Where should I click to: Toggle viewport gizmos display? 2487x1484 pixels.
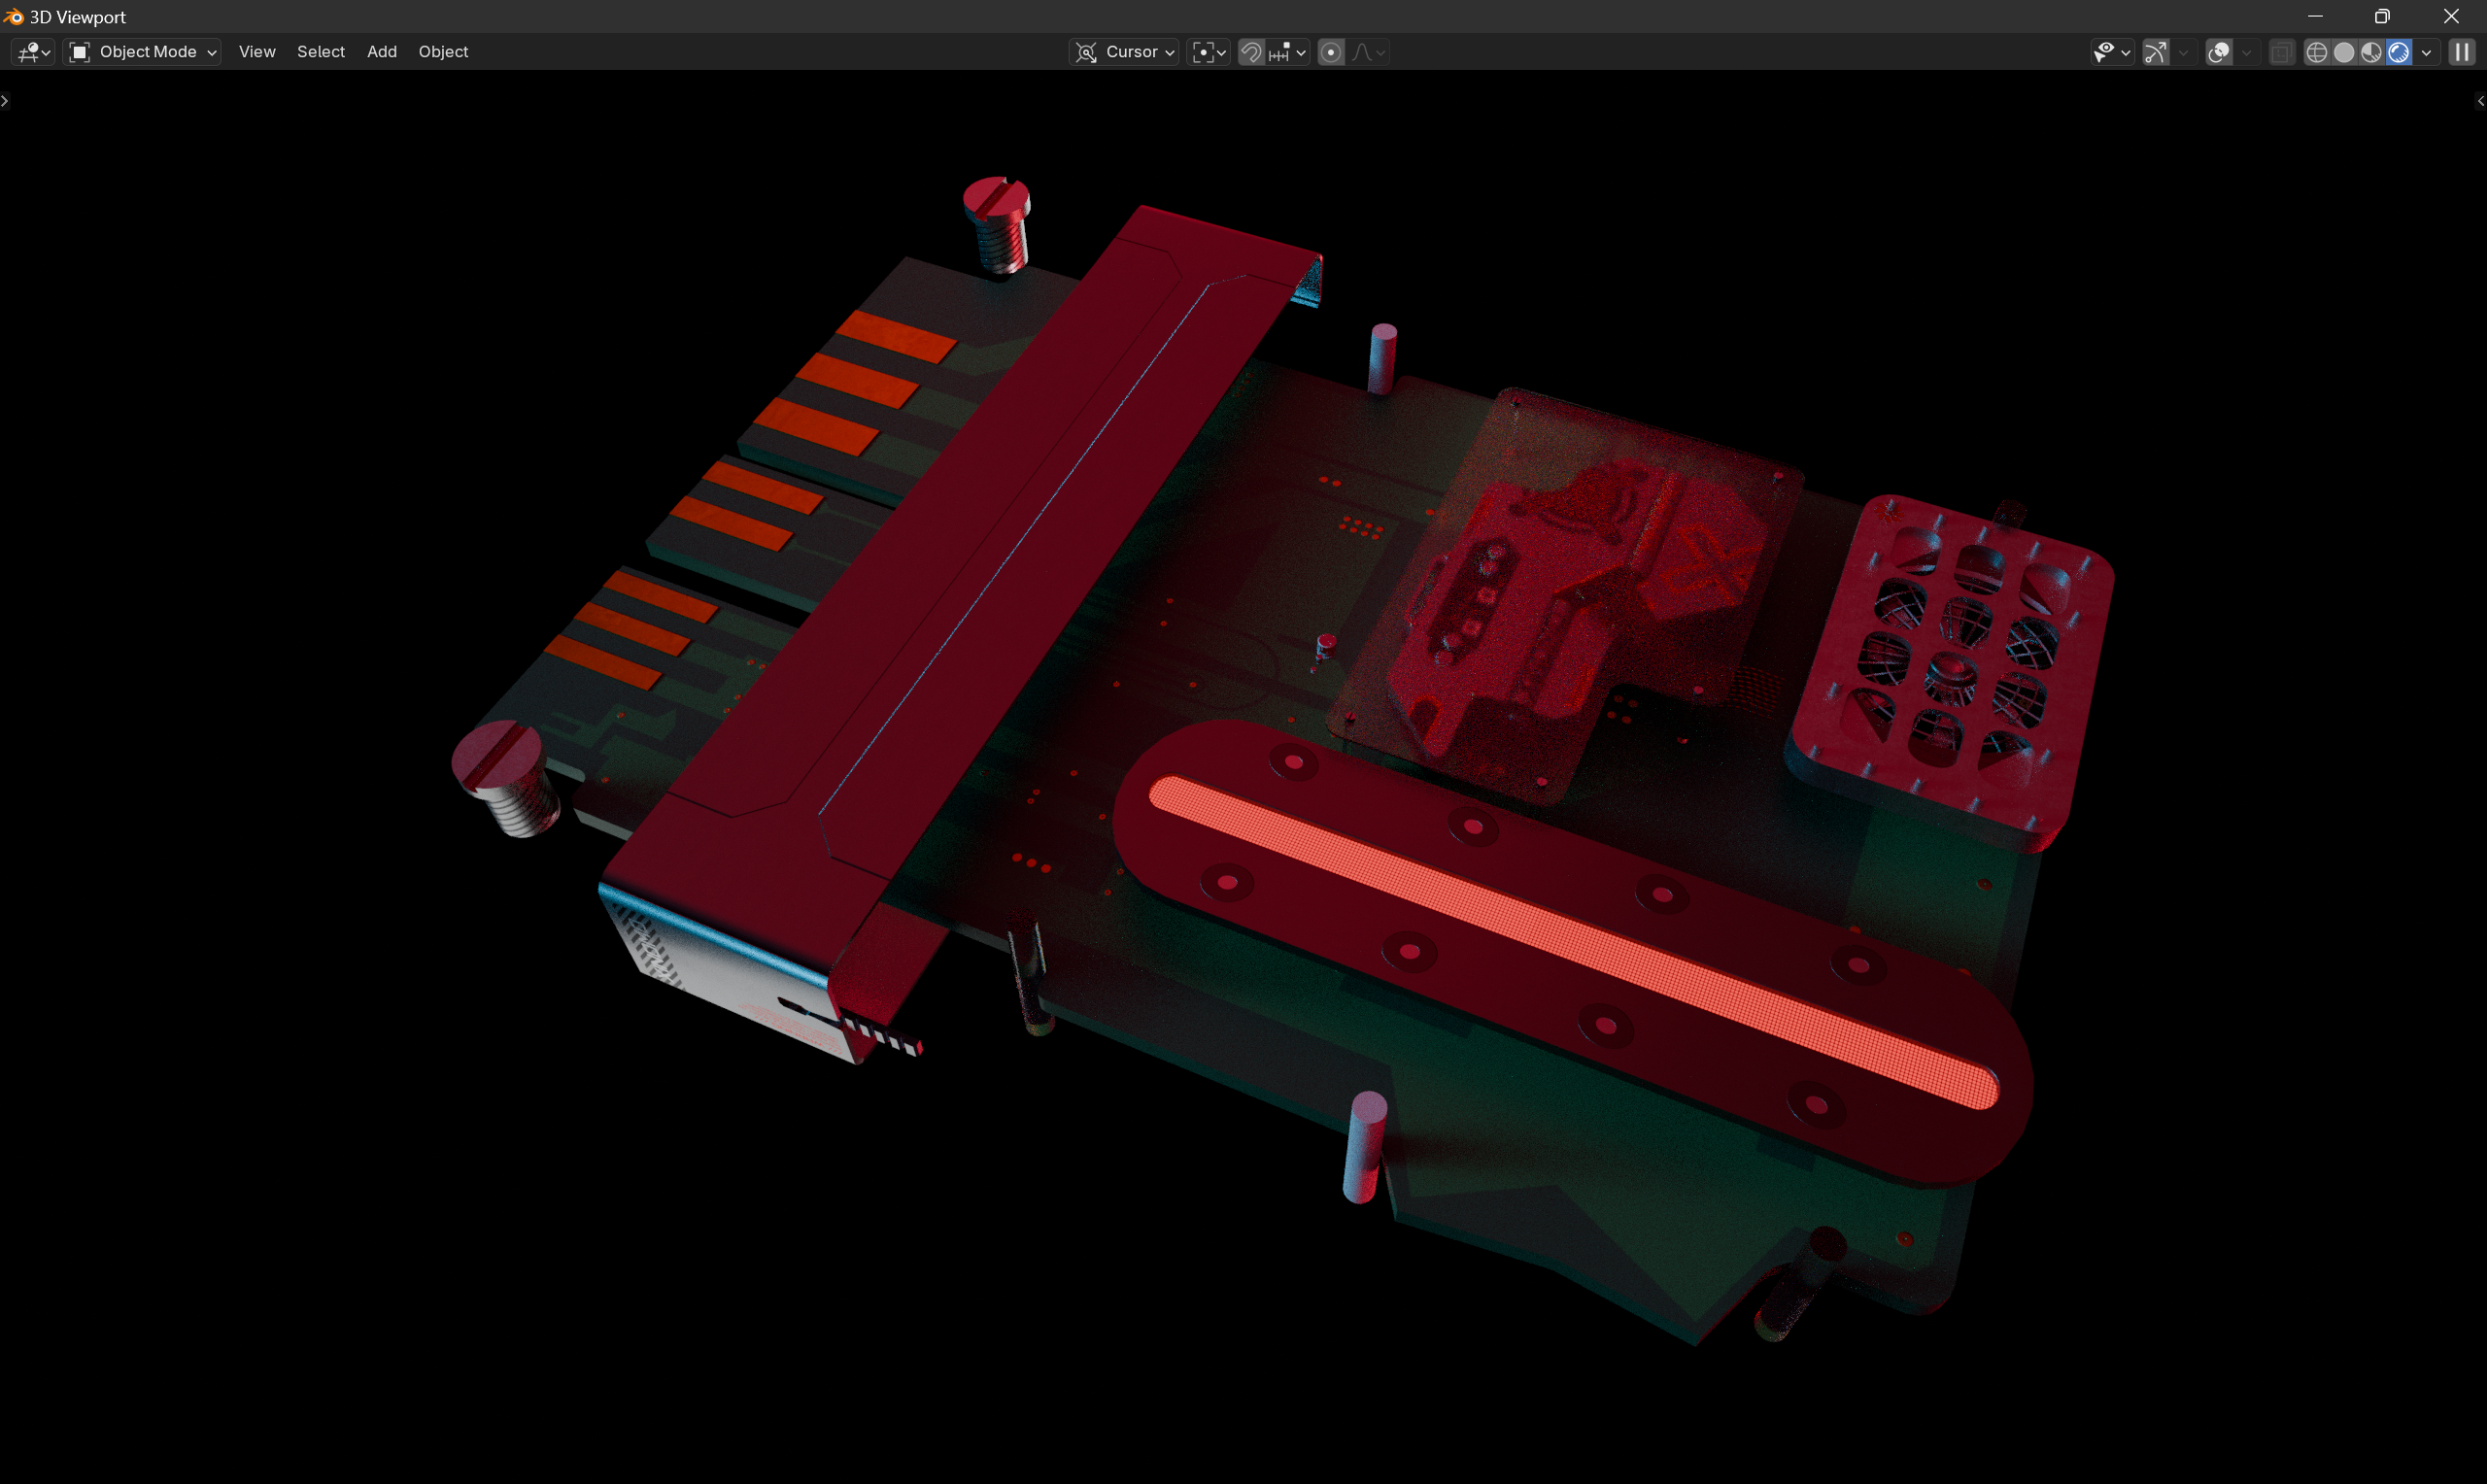coord(2156,52)
